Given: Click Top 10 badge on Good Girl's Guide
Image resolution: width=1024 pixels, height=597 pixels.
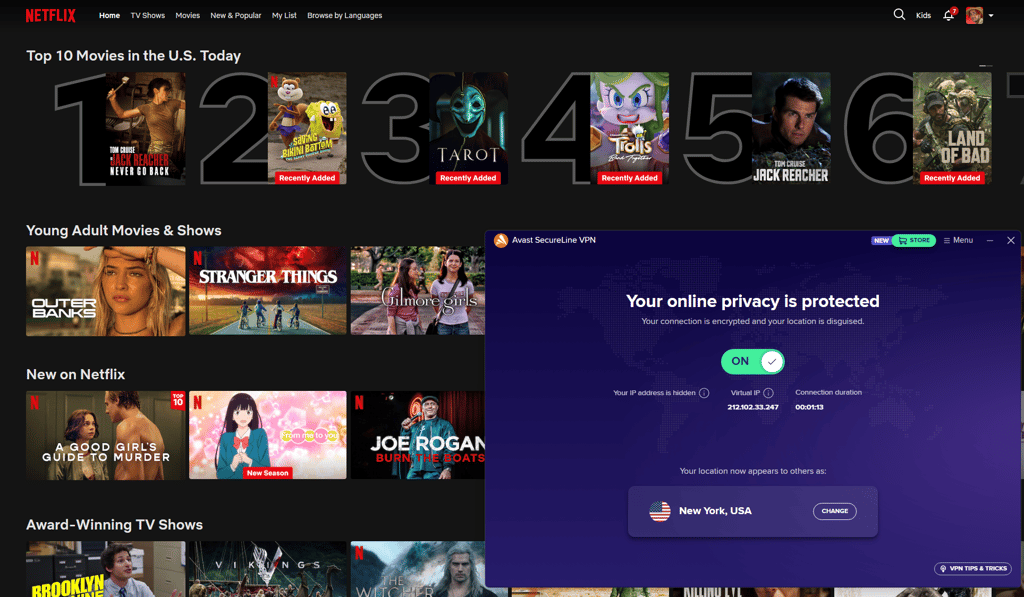Looking at the screenshot, I should tap(178, 400).
